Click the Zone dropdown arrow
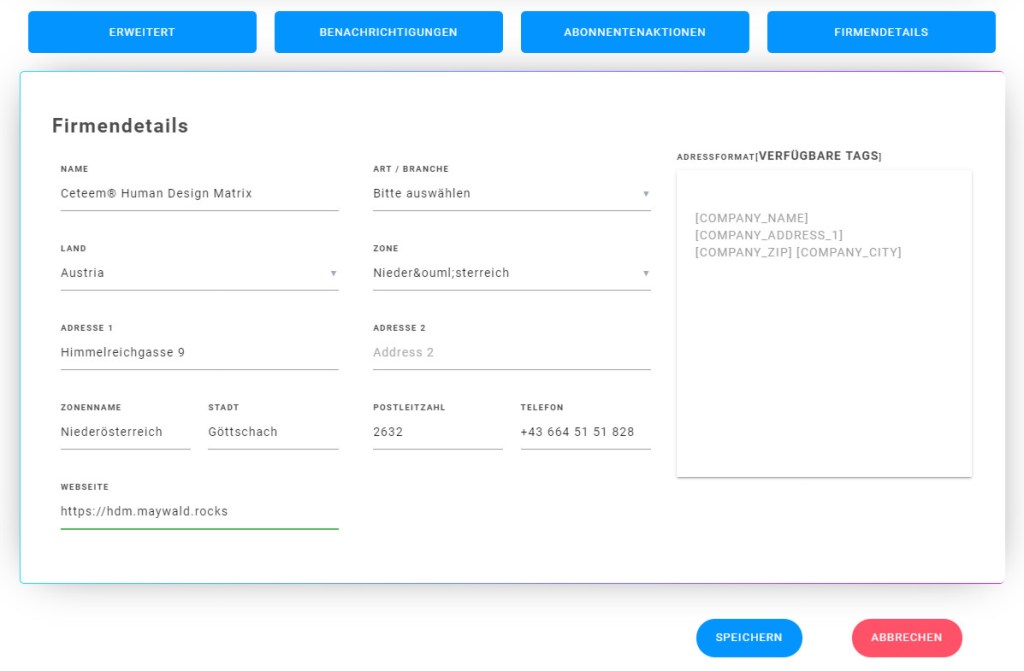Screen dimensions: 1024x671 [645, 274]
